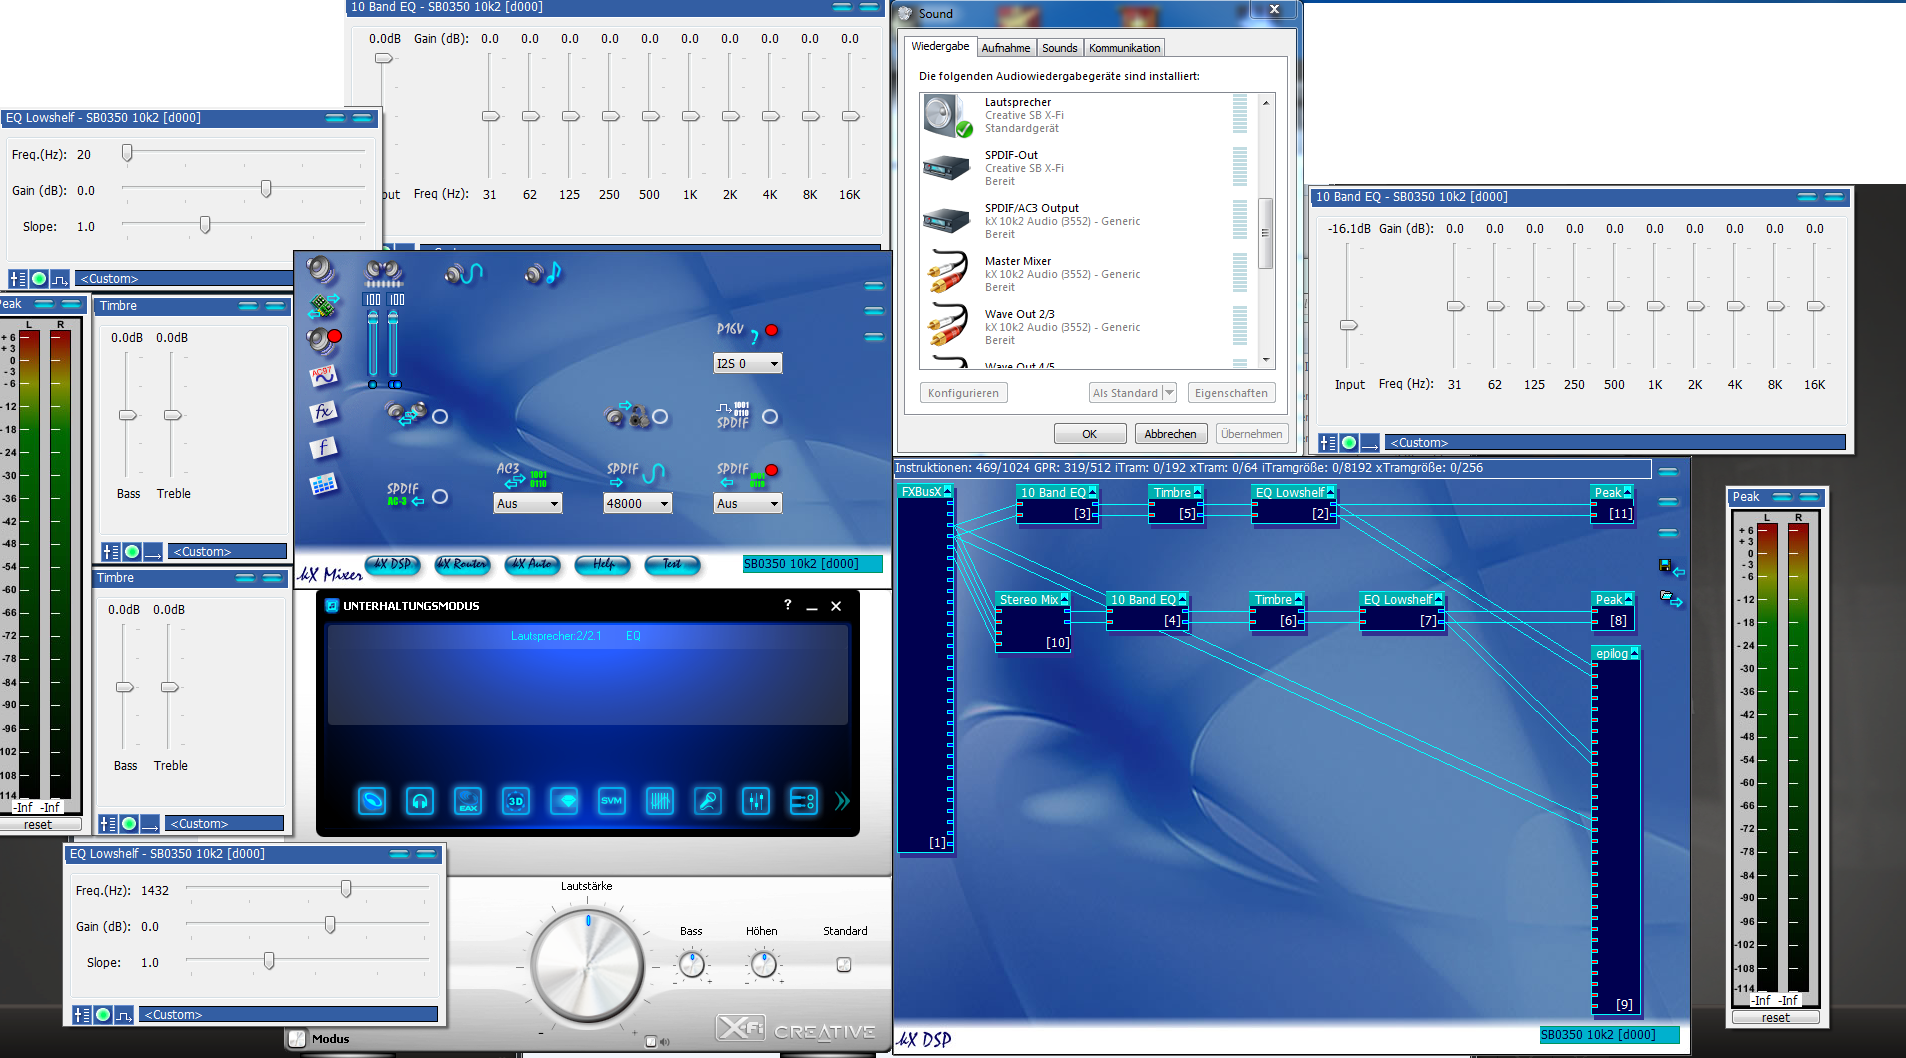Viewport: 1906px width, 1058px height.
Task: Open the recording speaker icon with red dot
Action: [323, 340]
